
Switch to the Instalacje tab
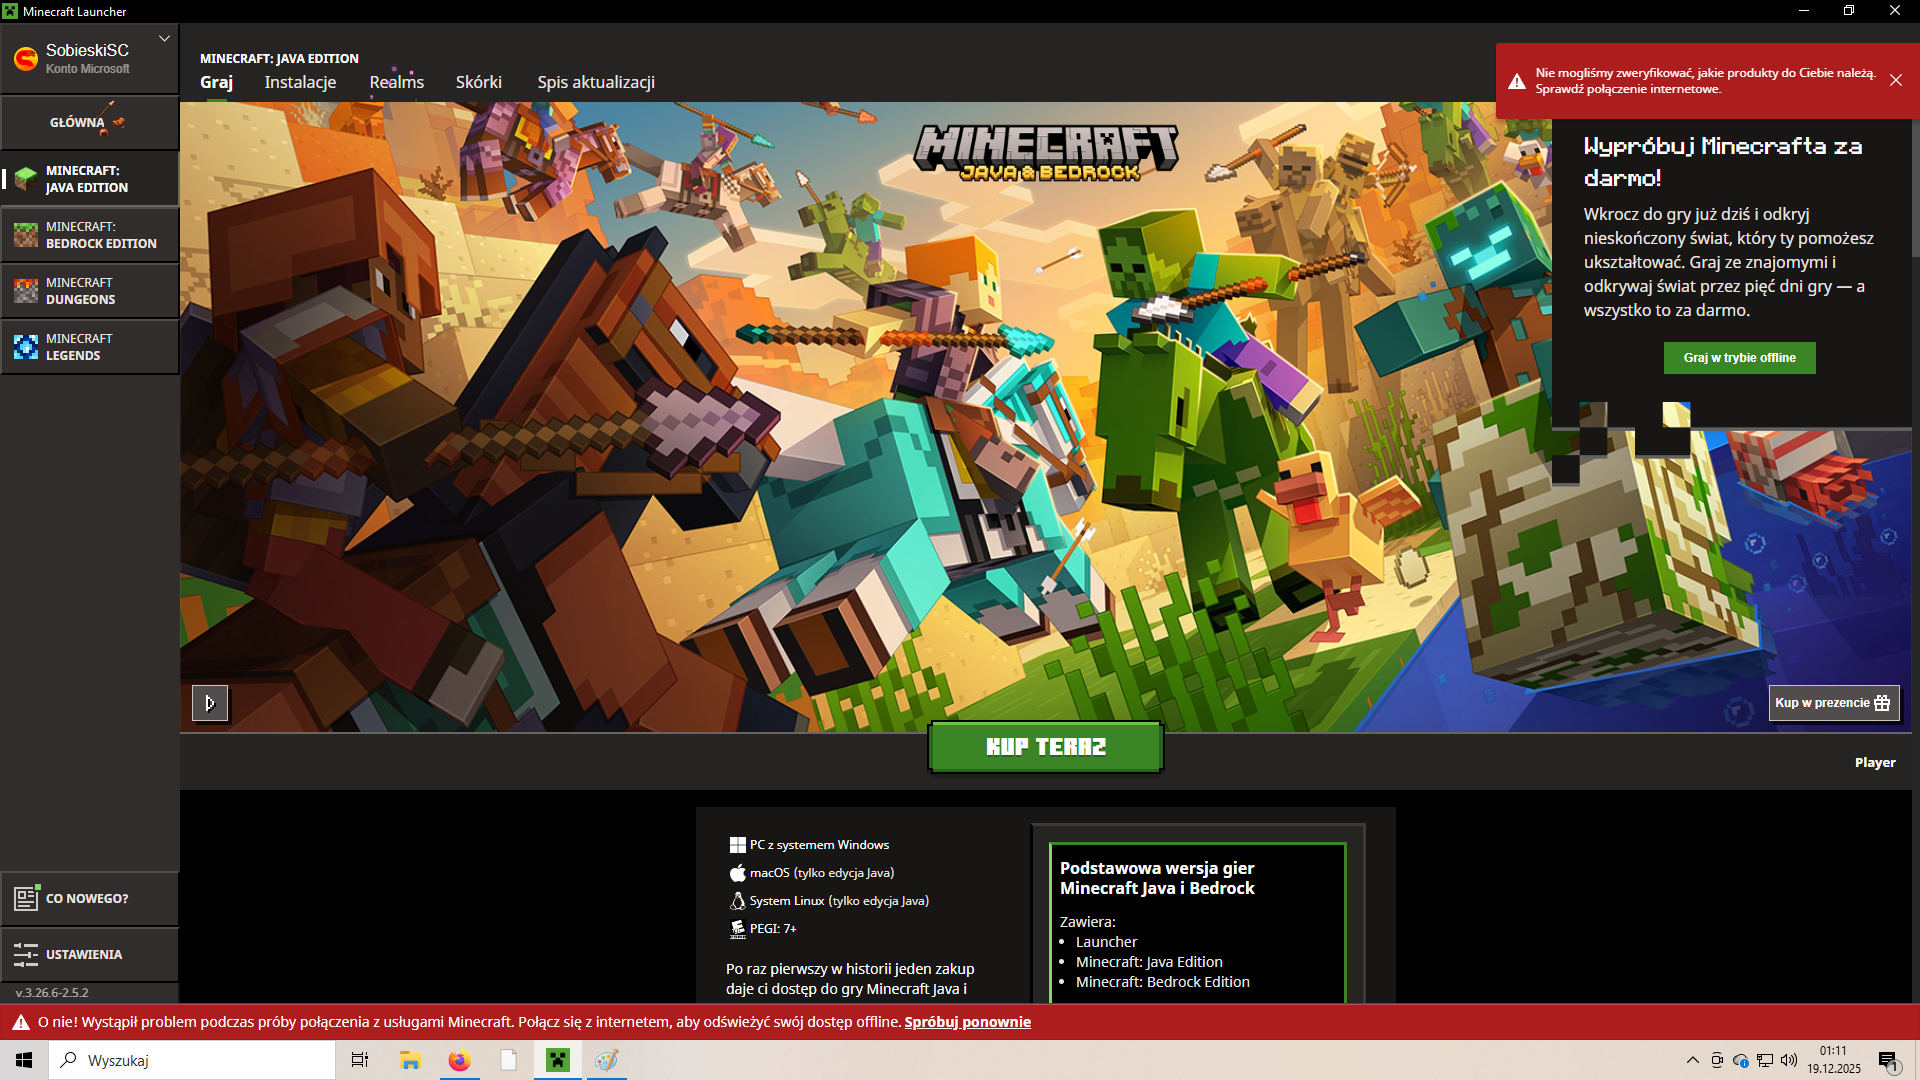pos(300,82)
